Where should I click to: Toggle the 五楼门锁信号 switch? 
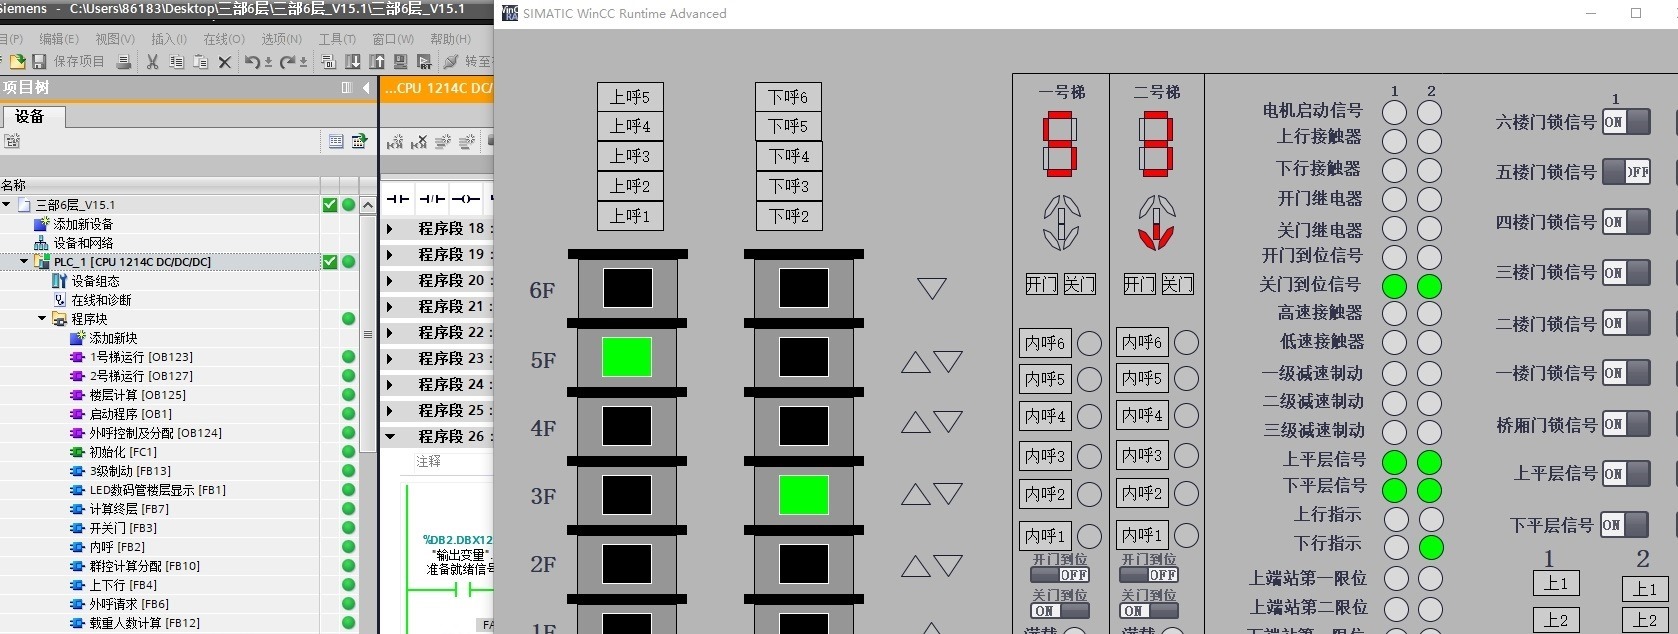tap(1626, 172)
